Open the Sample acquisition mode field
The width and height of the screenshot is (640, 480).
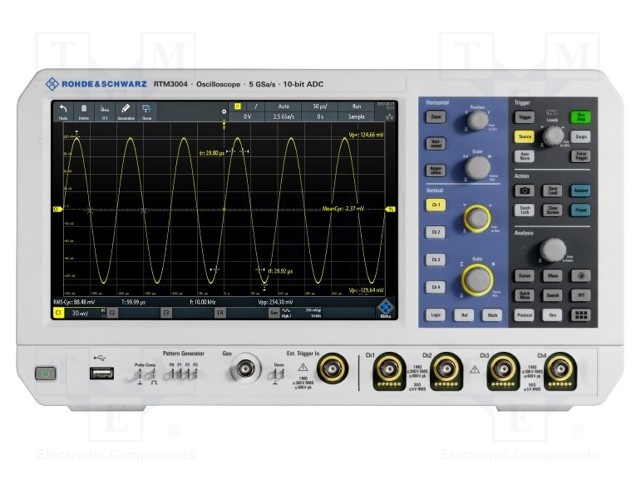coord(356,116)
